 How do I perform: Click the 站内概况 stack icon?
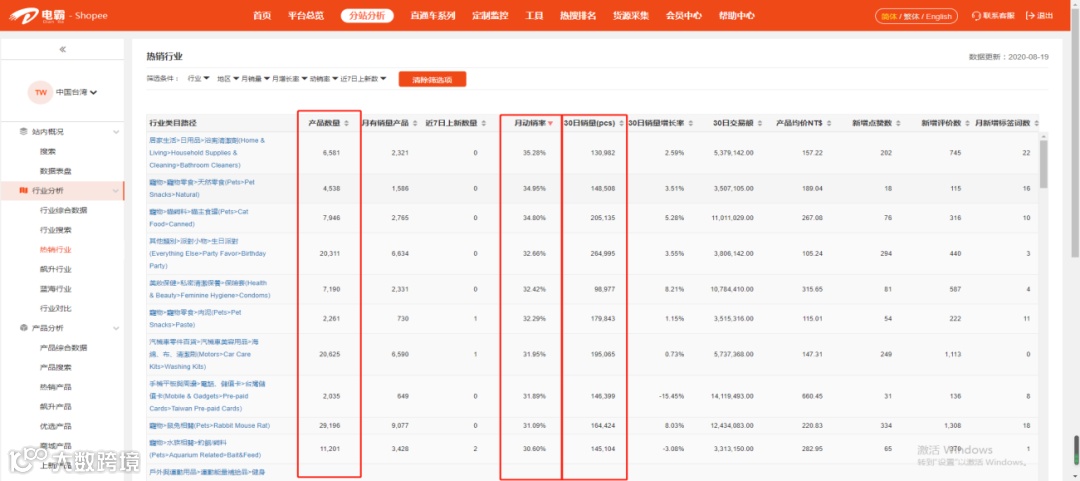[x=25, y=132]
